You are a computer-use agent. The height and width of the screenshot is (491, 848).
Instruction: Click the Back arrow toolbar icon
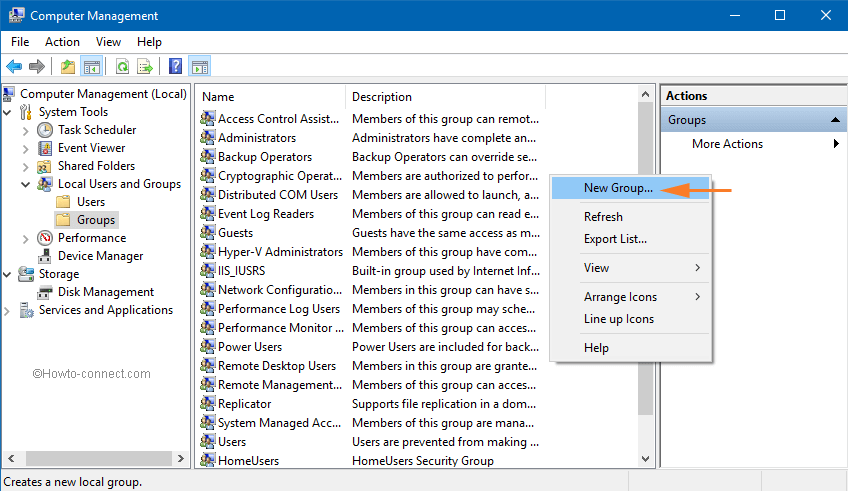(14, 67)
